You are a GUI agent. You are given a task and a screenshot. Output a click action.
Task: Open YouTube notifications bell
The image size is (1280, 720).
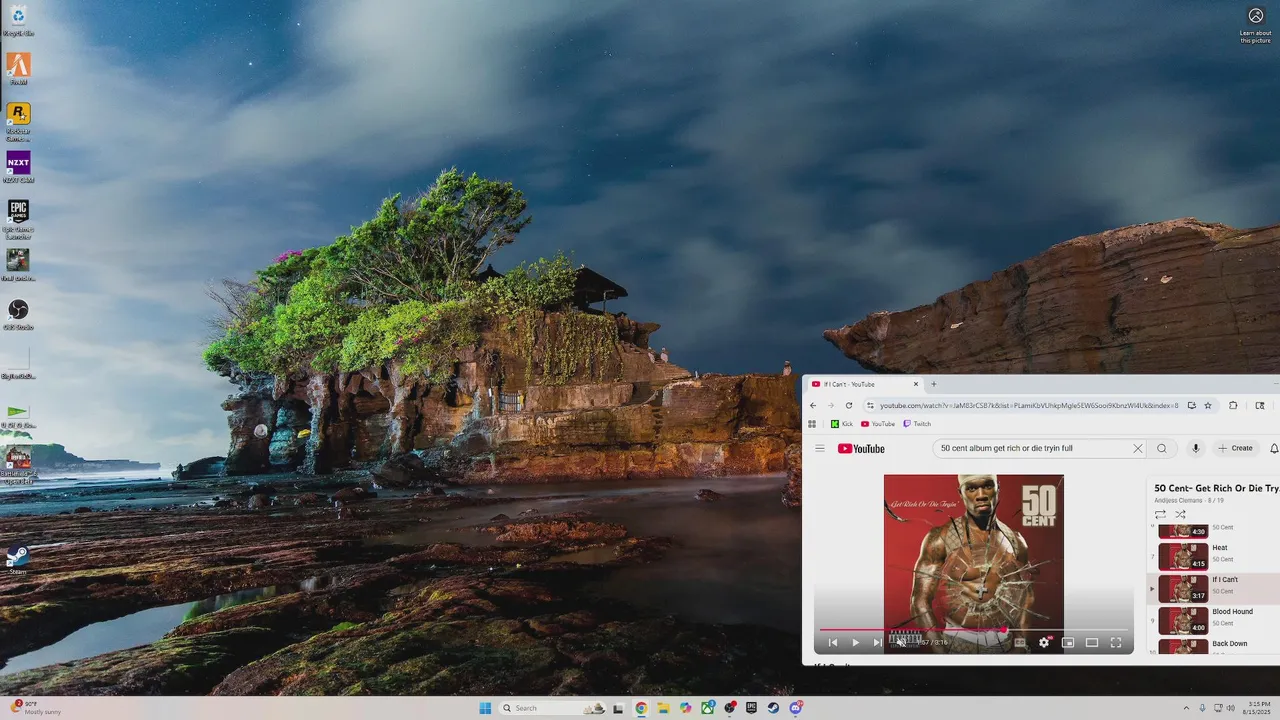[x=1274, y=448]
